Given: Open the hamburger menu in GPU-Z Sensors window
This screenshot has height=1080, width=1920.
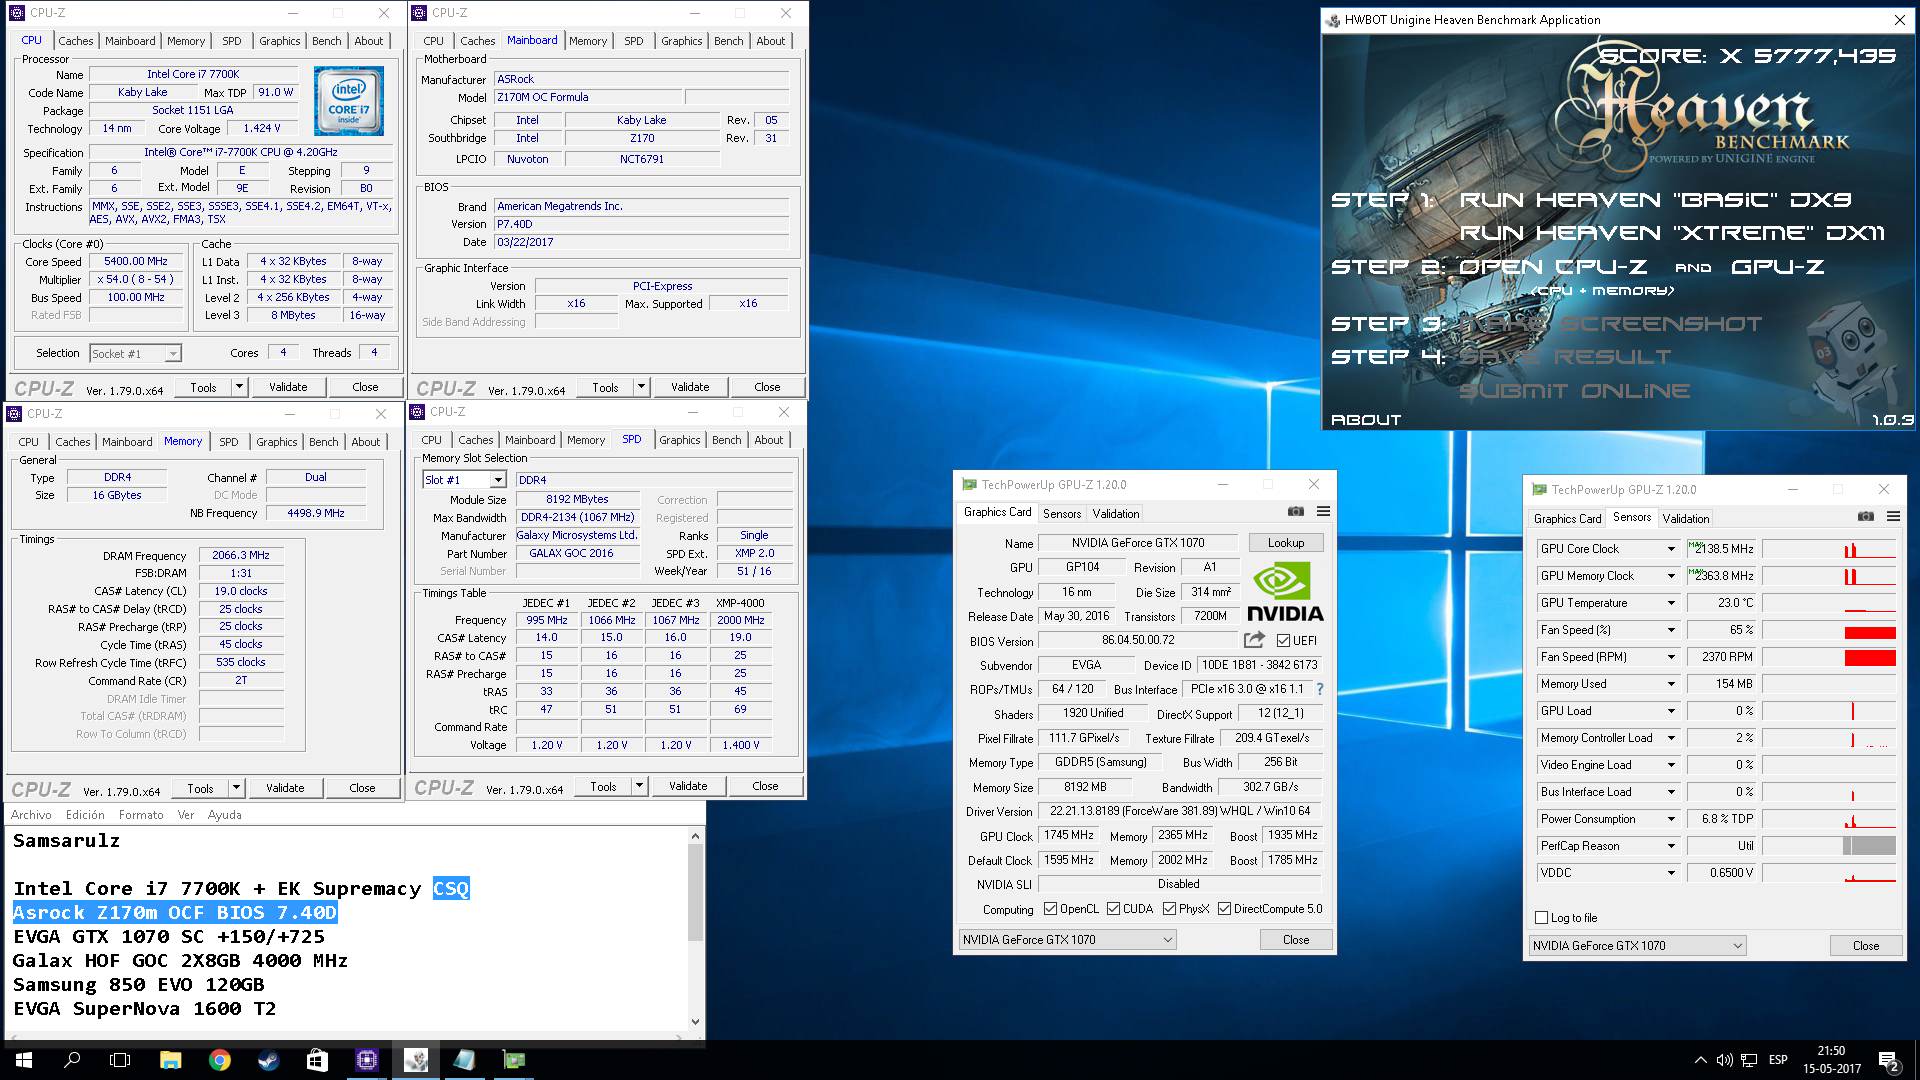Looking at the screenshot, I should tap(1893, 517).
